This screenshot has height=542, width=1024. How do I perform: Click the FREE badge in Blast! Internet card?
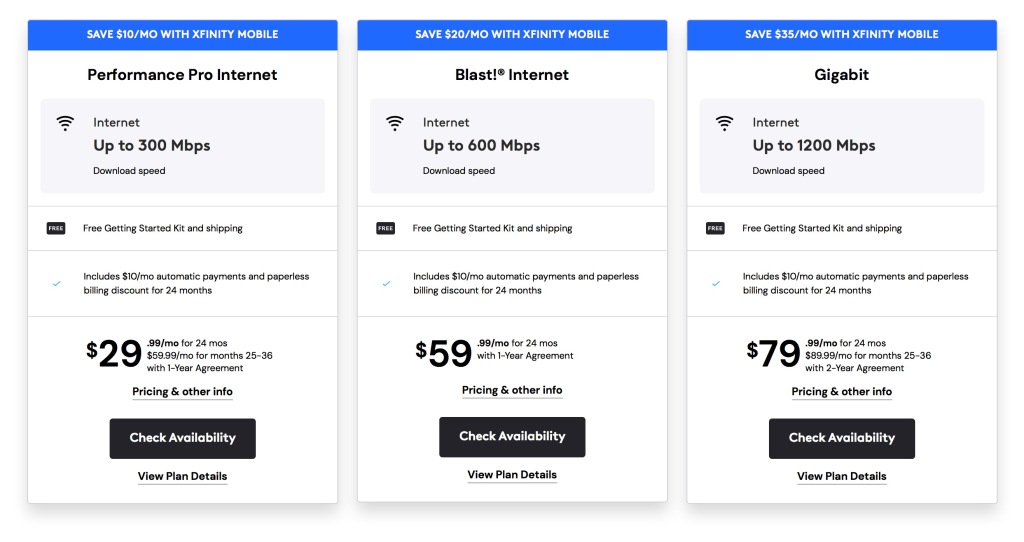386,228
